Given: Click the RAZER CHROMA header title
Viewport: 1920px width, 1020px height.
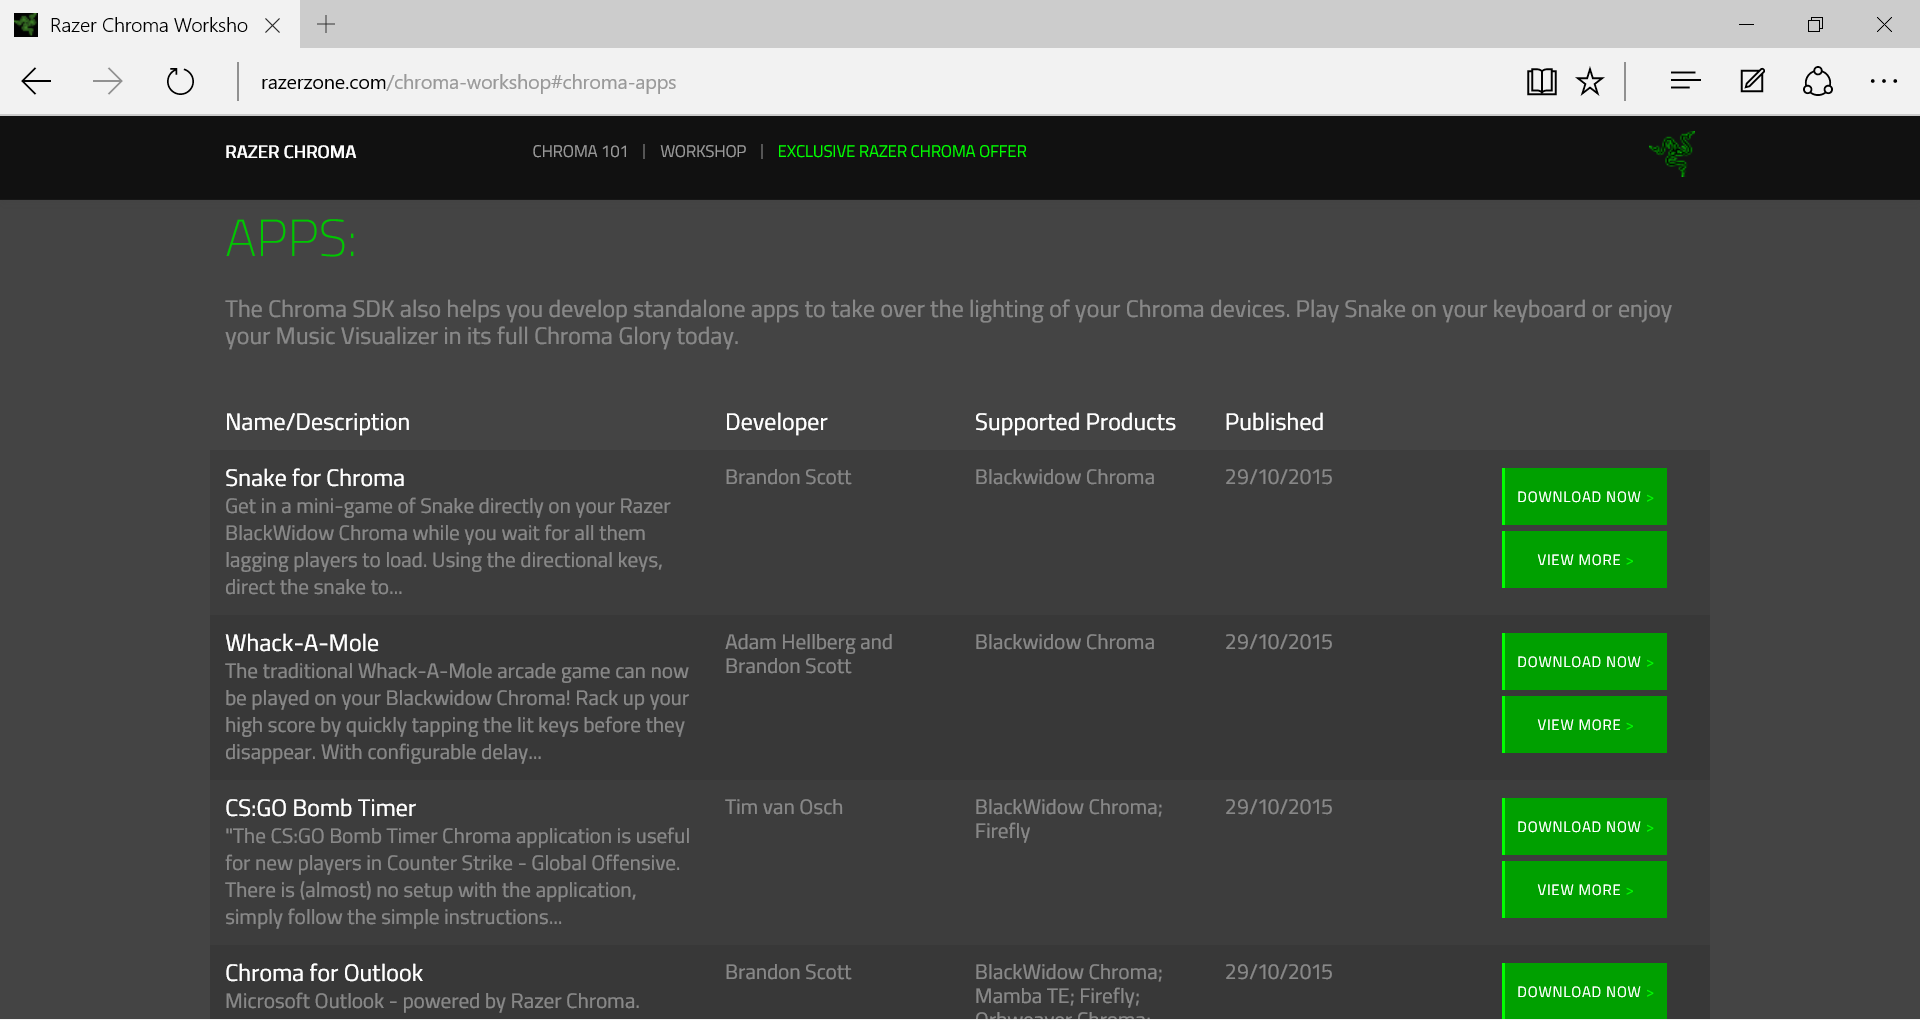Looking at the screenshot, I should coord(290,152).
